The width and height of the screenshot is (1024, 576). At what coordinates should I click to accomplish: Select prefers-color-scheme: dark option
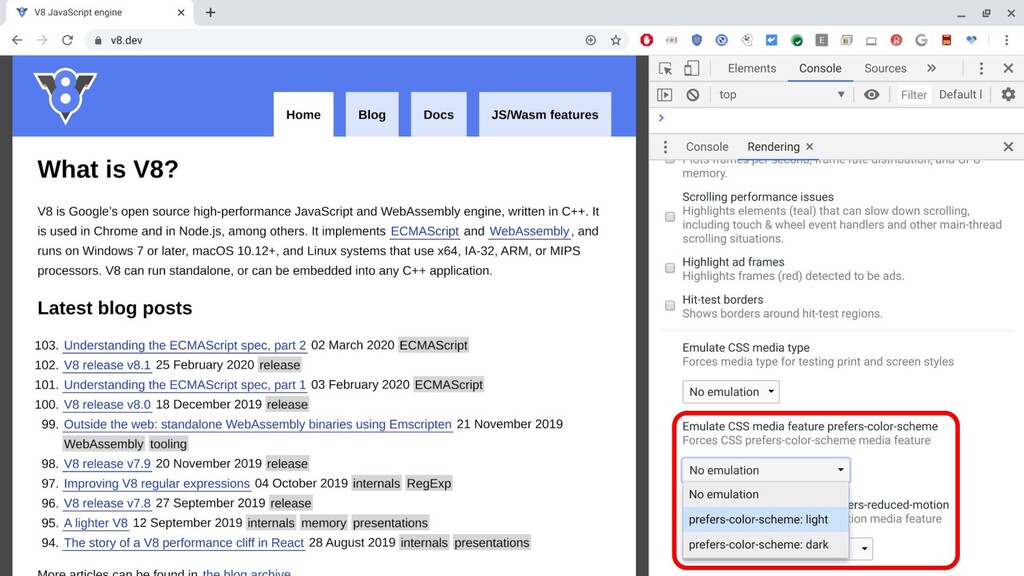coord(765,545)
